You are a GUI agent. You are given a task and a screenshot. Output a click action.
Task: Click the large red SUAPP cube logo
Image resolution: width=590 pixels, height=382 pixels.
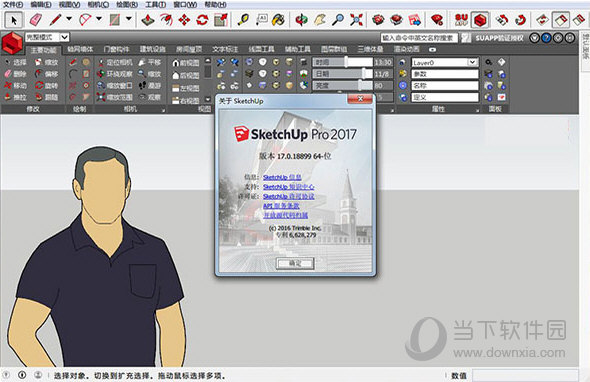point(12,42)
